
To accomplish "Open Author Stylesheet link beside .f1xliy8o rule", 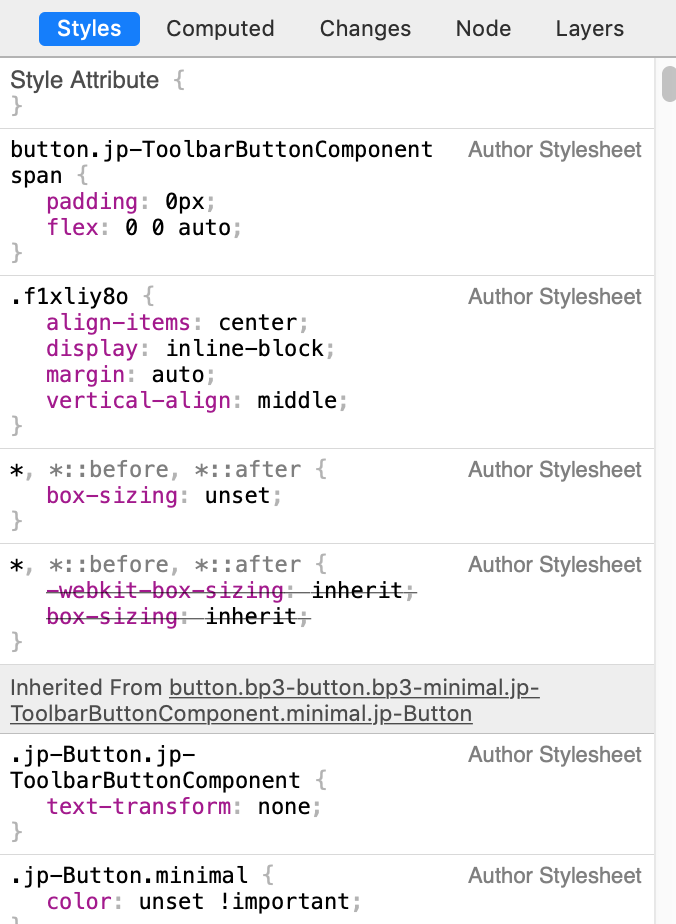I will pyautogui.click(x=554, y=297).
